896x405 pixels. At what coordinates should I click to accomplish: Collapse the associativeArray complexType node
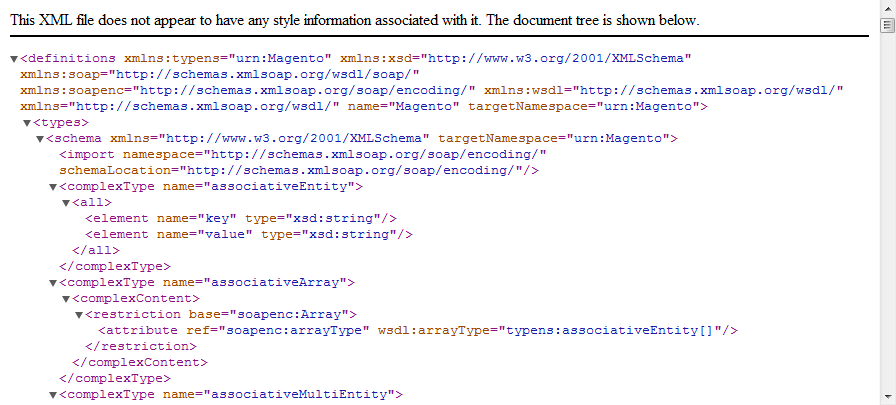(x=53, y=283)
